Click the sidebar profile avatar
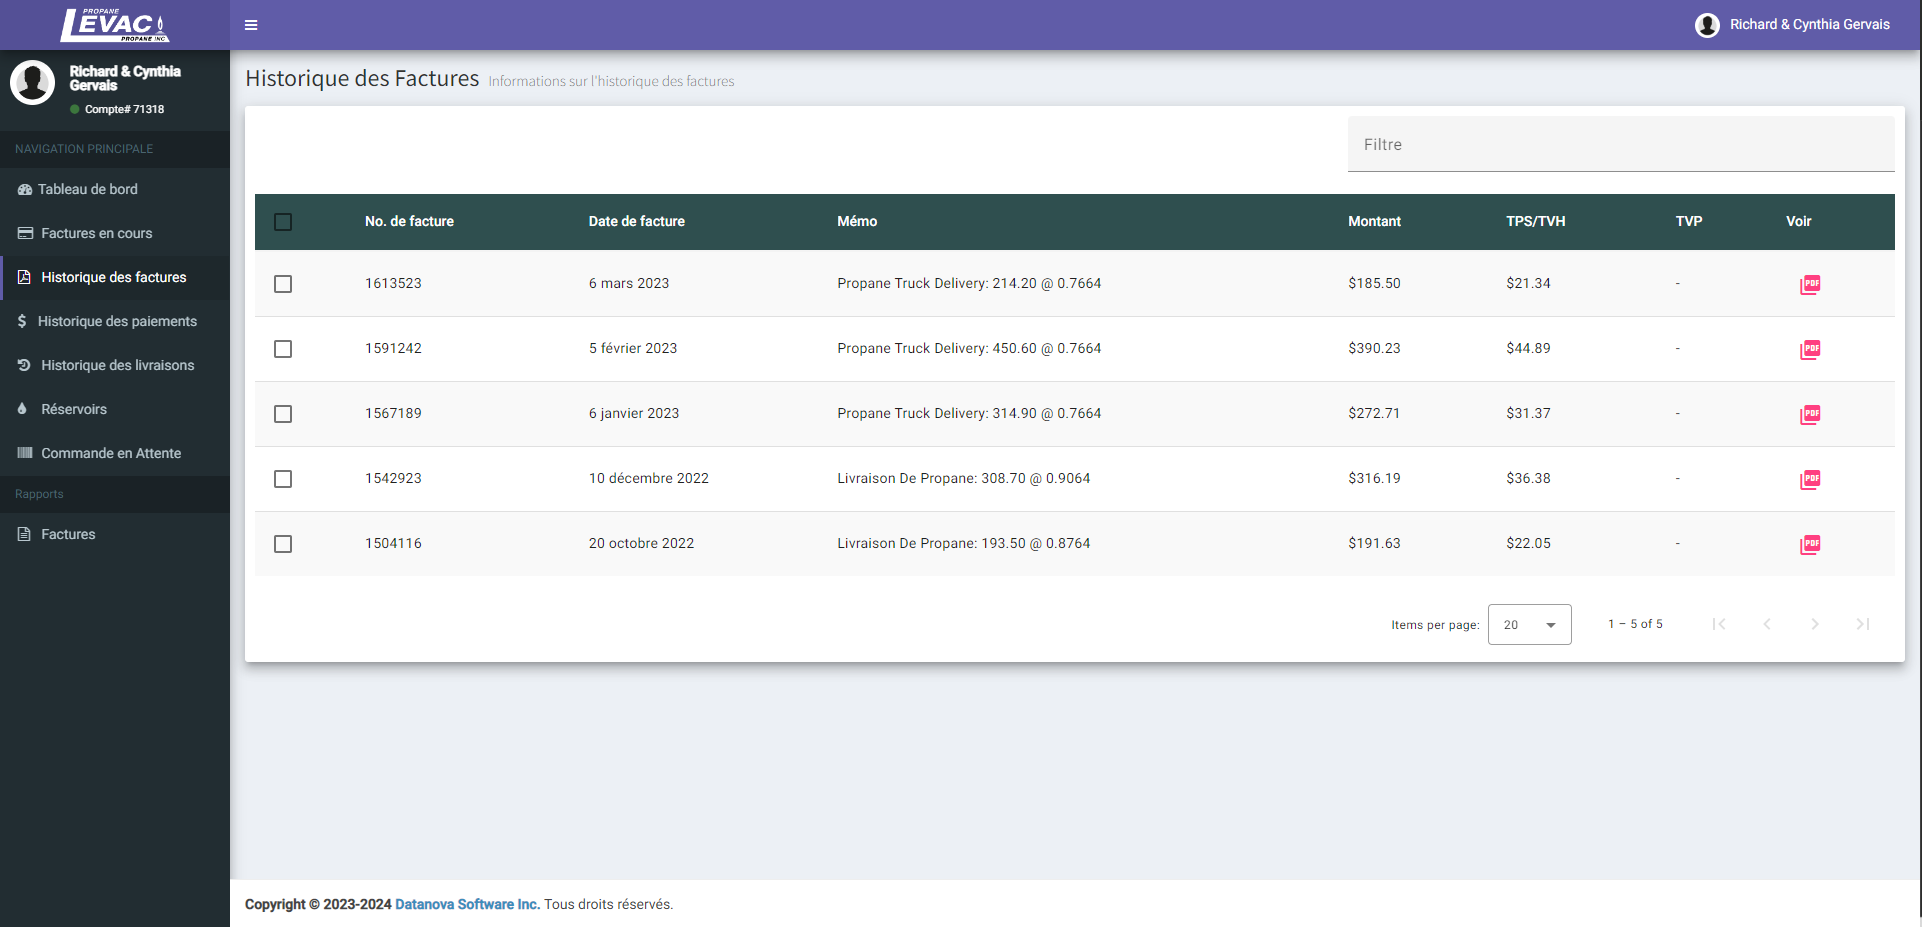The height and width of the screenshot is (927, 1922). click(32, 82)
